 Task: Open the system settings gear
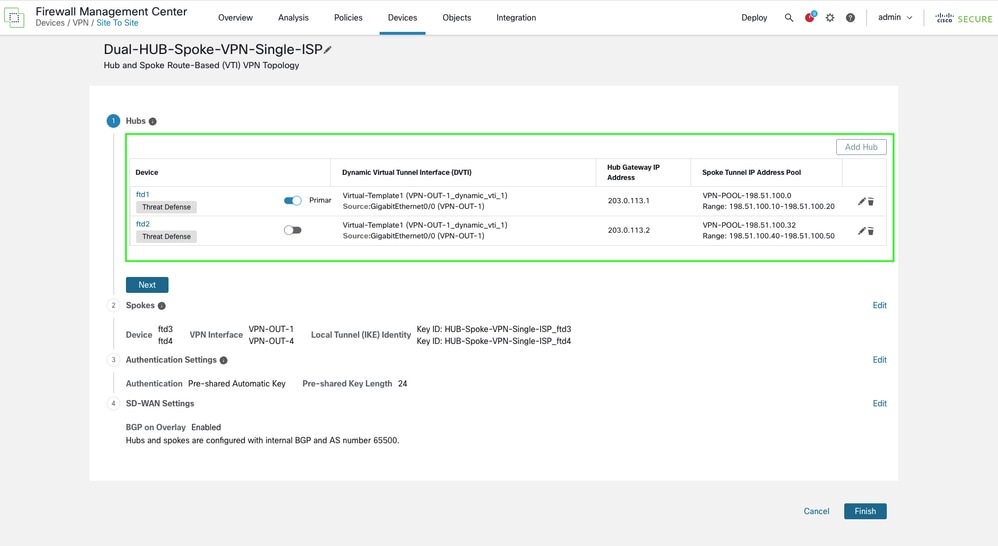pyautogui.click(x=830, y=18)
